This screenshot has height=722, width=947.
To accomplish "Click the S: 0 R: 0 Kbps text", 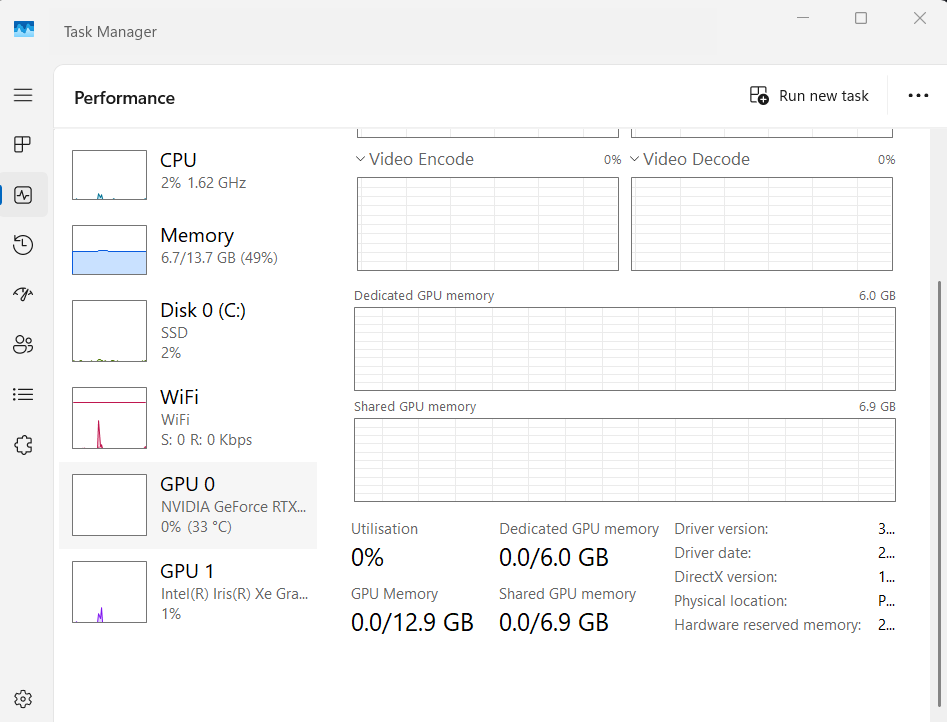I will tap(207, 440).
